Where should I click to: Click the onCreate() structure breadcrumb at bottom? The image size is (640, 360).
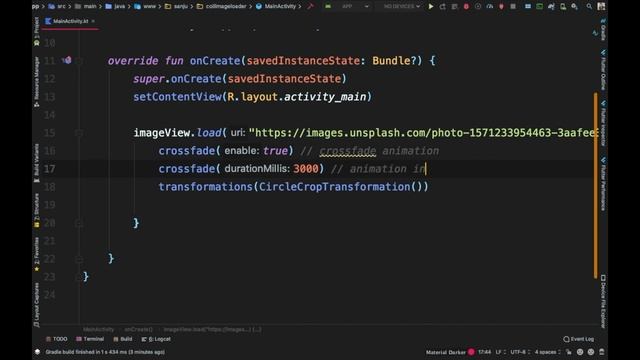click(138, 329)
